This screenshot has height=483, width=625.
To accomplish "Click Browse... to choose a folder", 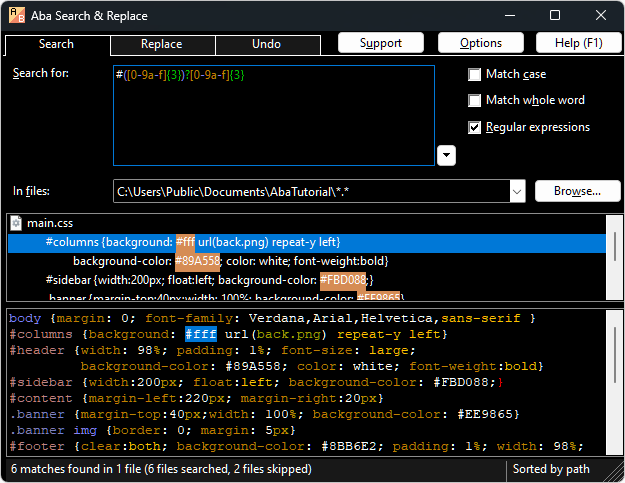I will (x=577, y=191).
